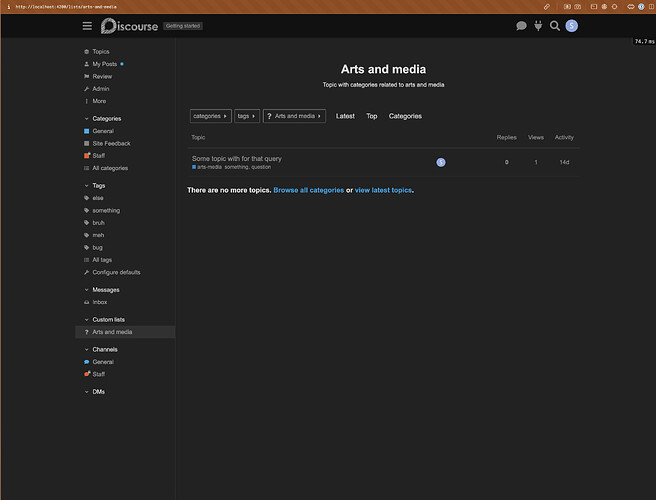Open General chat channel
656x500 pixels.
click(x=103, y=362)
